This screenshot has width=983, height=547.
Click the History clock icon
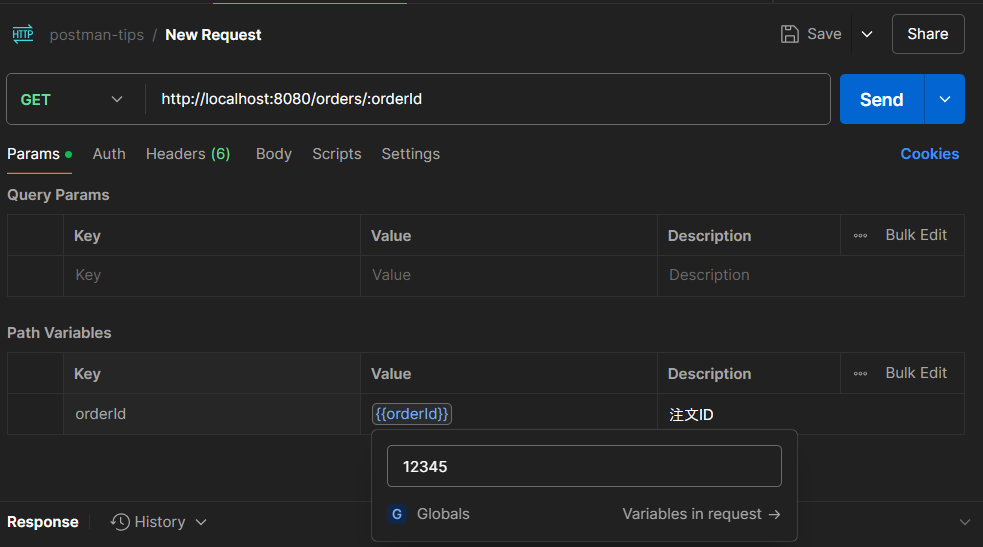pyautogui.click(x=120, y=522)
